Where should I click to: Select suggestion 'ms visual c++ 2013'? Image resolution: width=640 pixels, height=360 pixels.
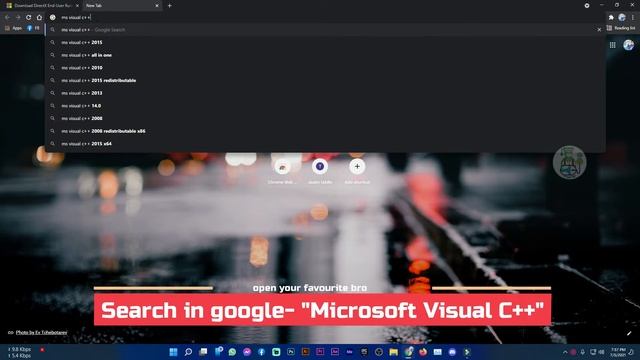(324, 93)
